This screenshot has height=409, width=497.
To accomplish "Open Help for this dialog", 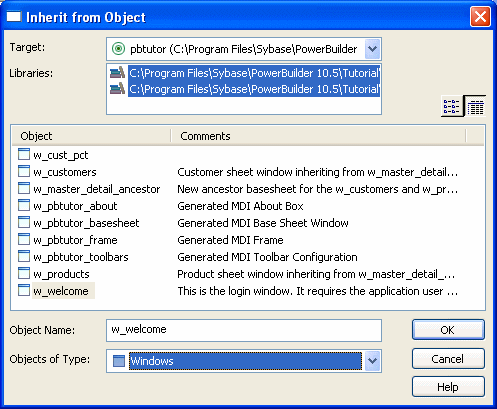I will [x=448, y=387].
